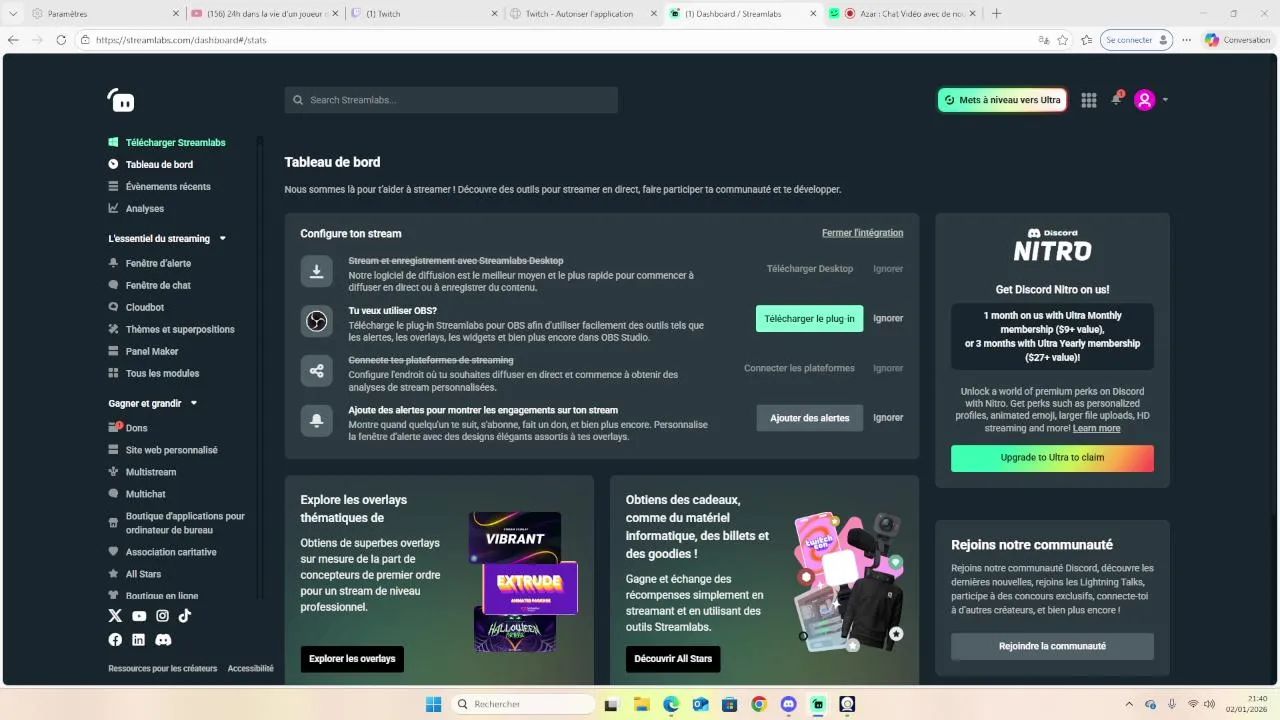Switch to the Paramètres browser tab
The width and height of the screenshot is (1280, 720).
coord(104,14)
